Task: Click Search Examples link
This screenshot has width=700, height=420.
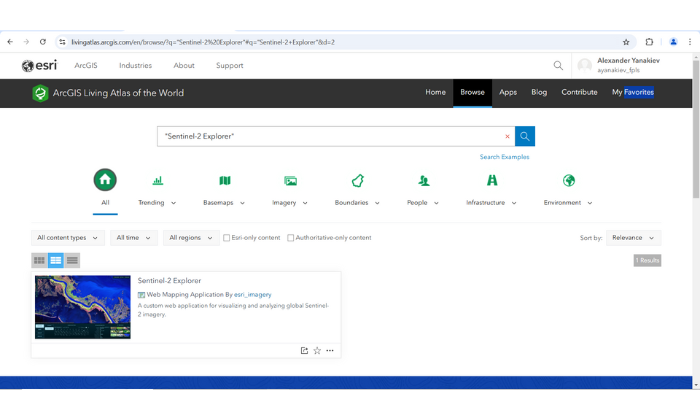Action: (504, 157)
